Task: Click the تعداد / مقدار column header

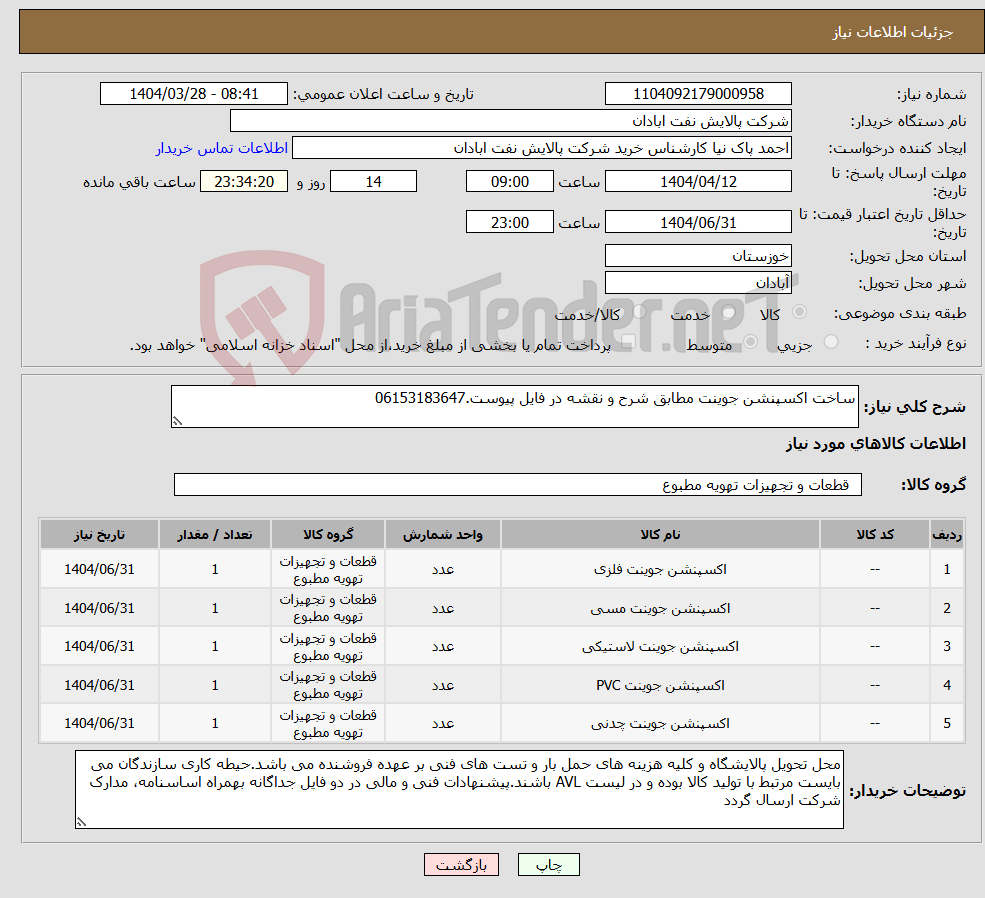Action: pyautogui.click(x=214, y=534)
